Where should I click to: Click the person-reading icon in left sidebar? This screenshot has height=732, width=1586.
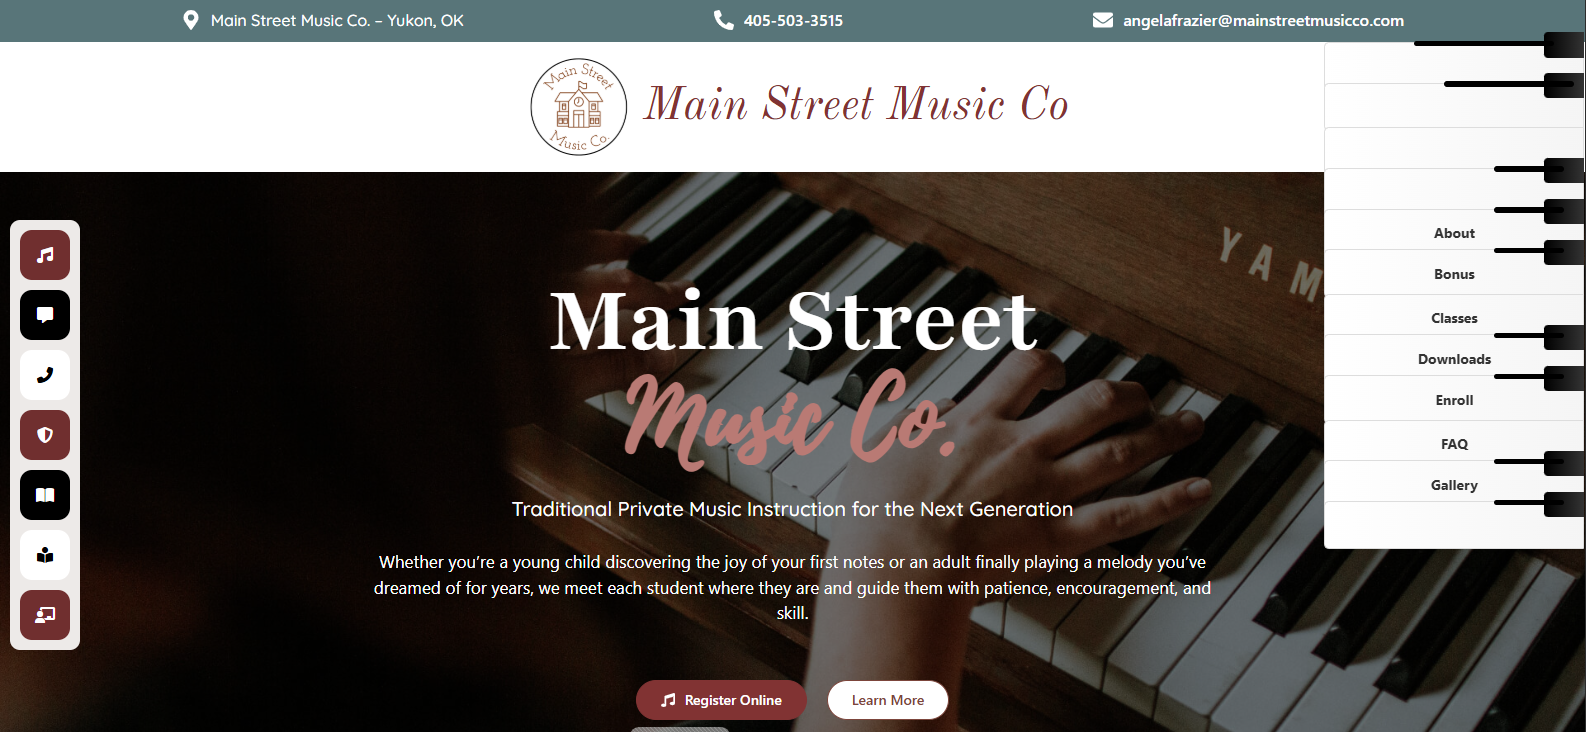pyautogui.click(x=45, y=555)
